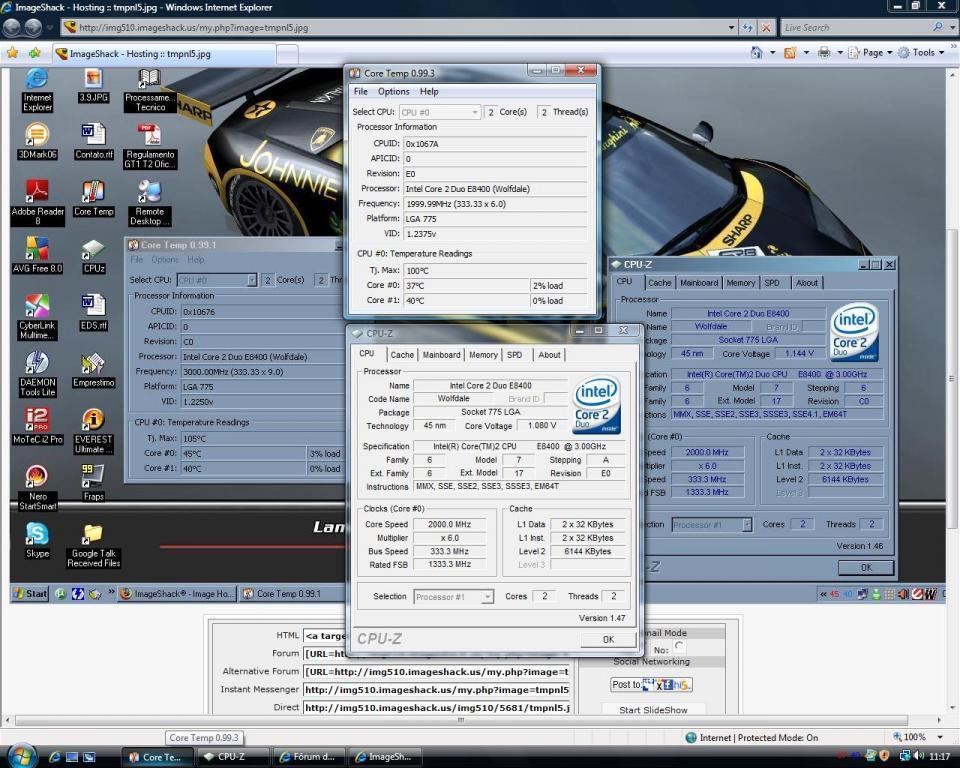Open the IE Tools dropdown menu
Viewport: 960px width, 768px height.
tap(922, 53)
